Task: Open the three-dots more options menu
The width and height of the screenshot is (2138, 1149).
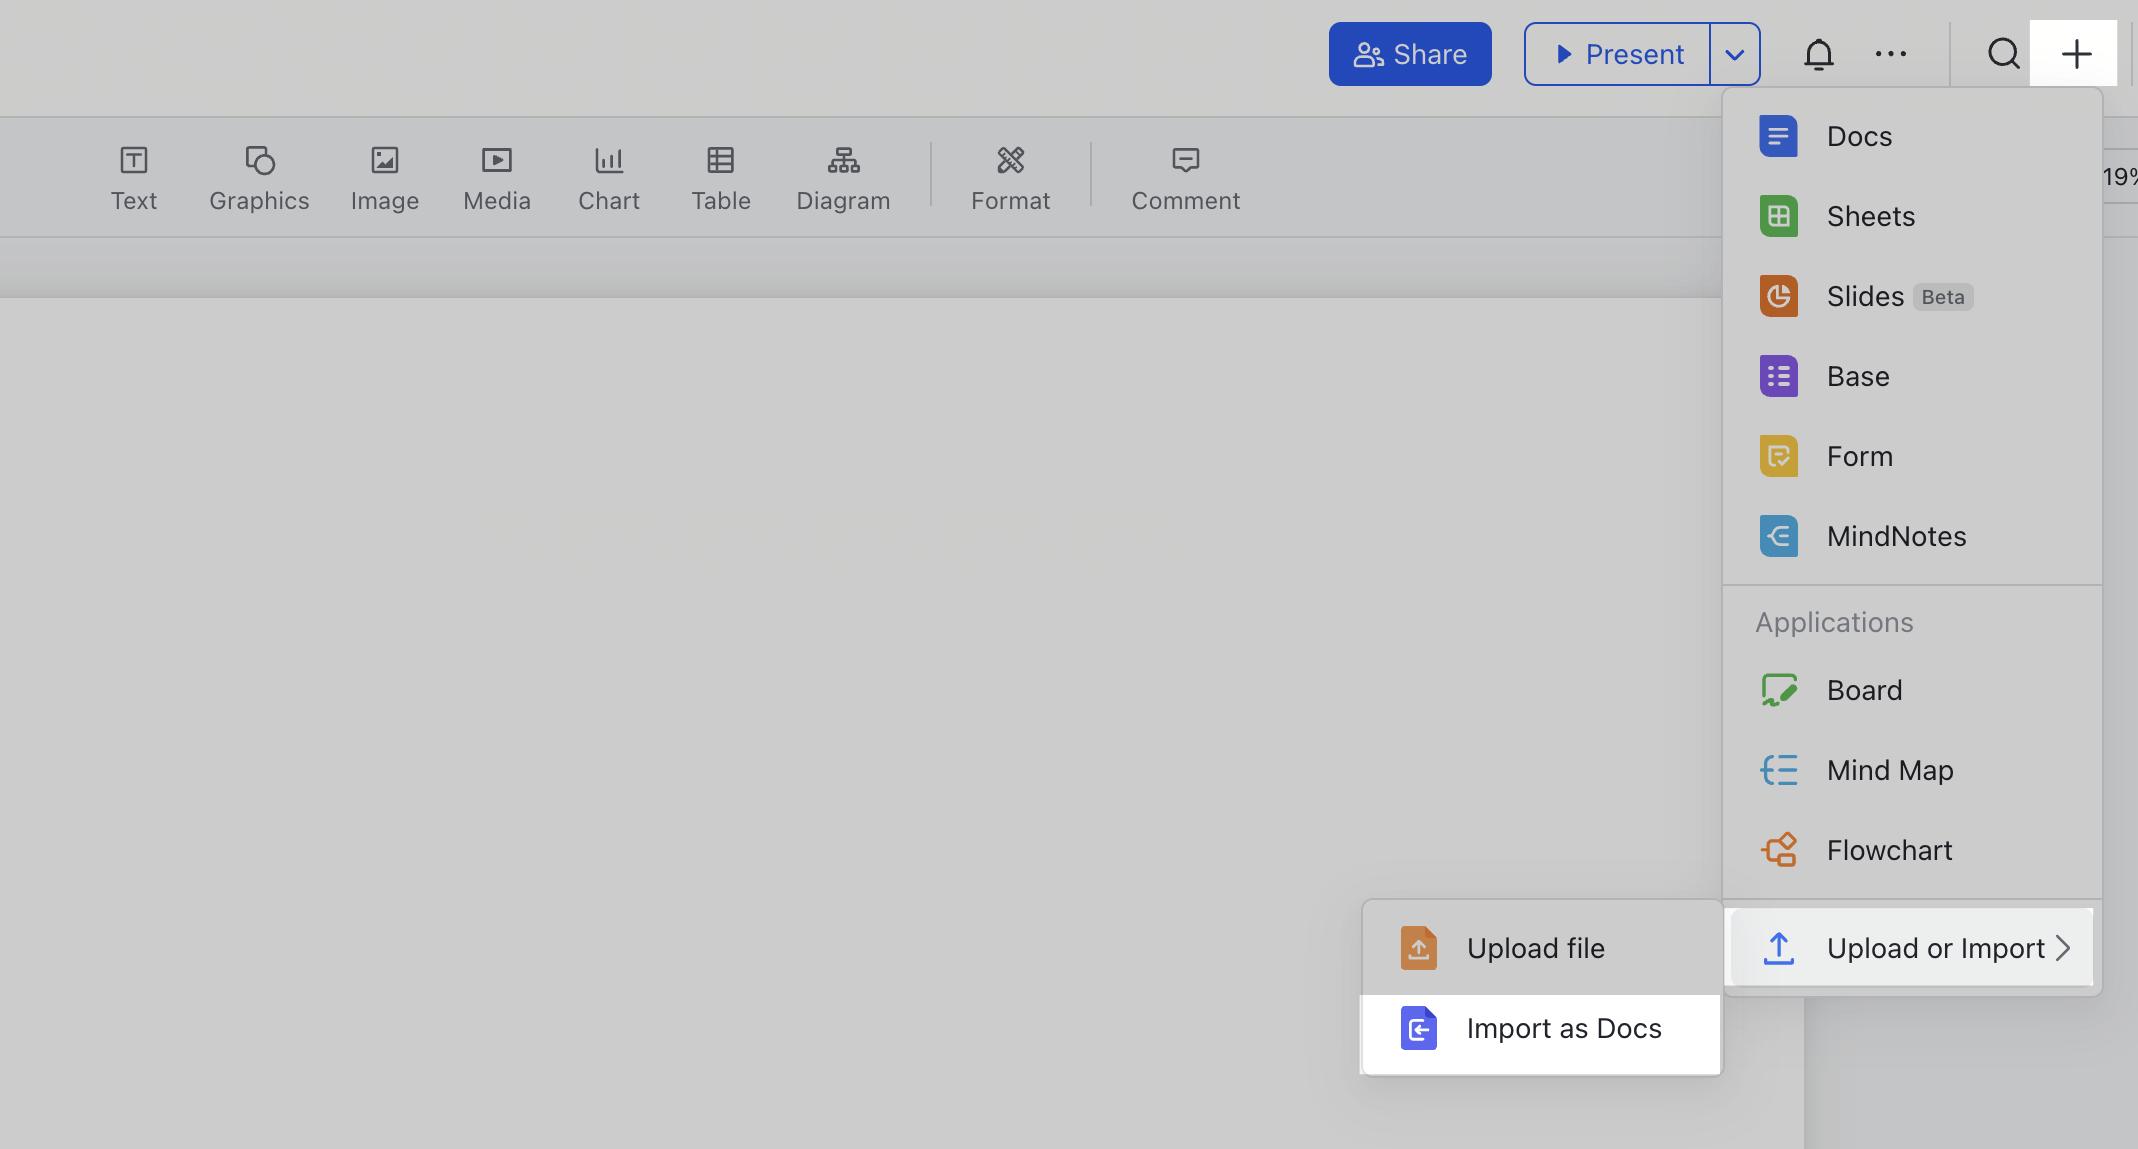Action: click(1890, 54)
